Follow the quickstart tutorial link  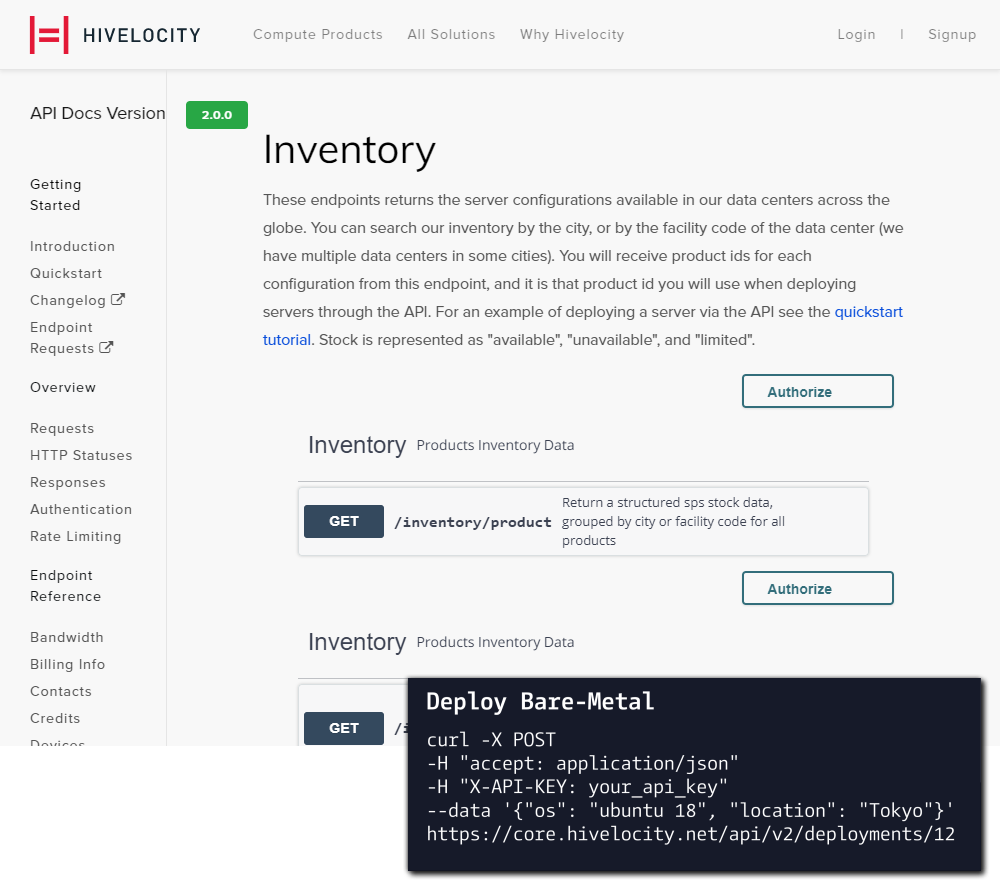coord(869,312)
